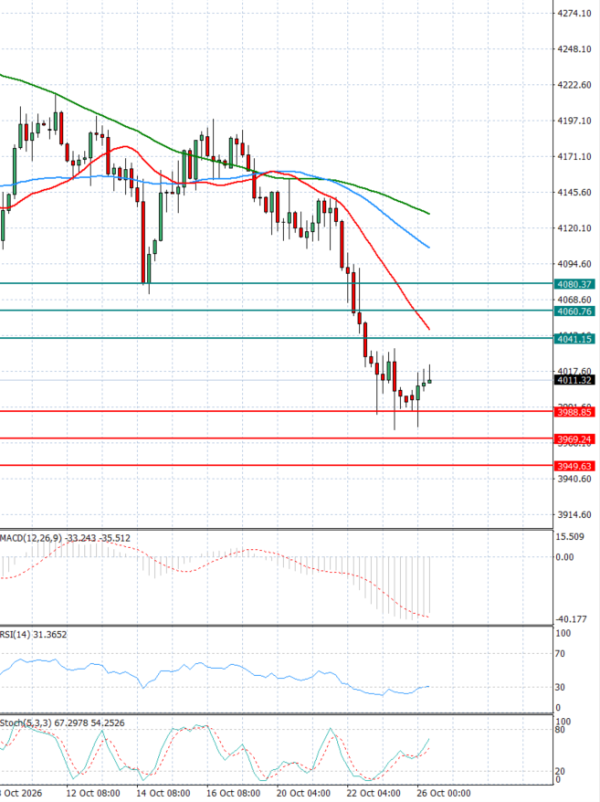Click the 3988.85 support level label
Image resolution: width=600 pixels, height=802 pixels.
point(574,412)
